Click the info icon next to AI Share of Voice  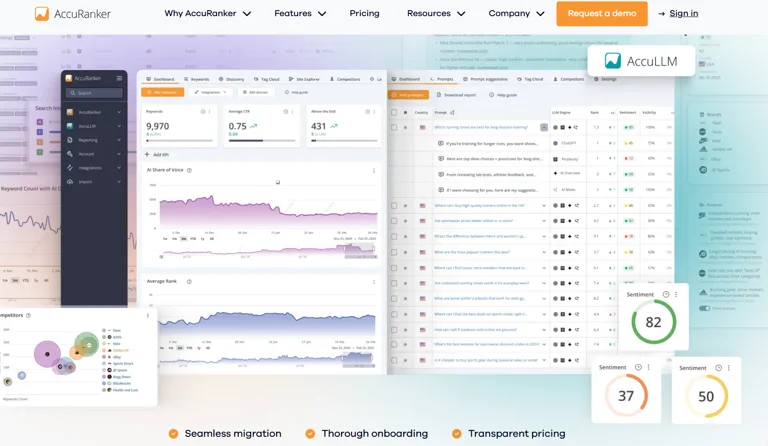click(x=189, y=170)
